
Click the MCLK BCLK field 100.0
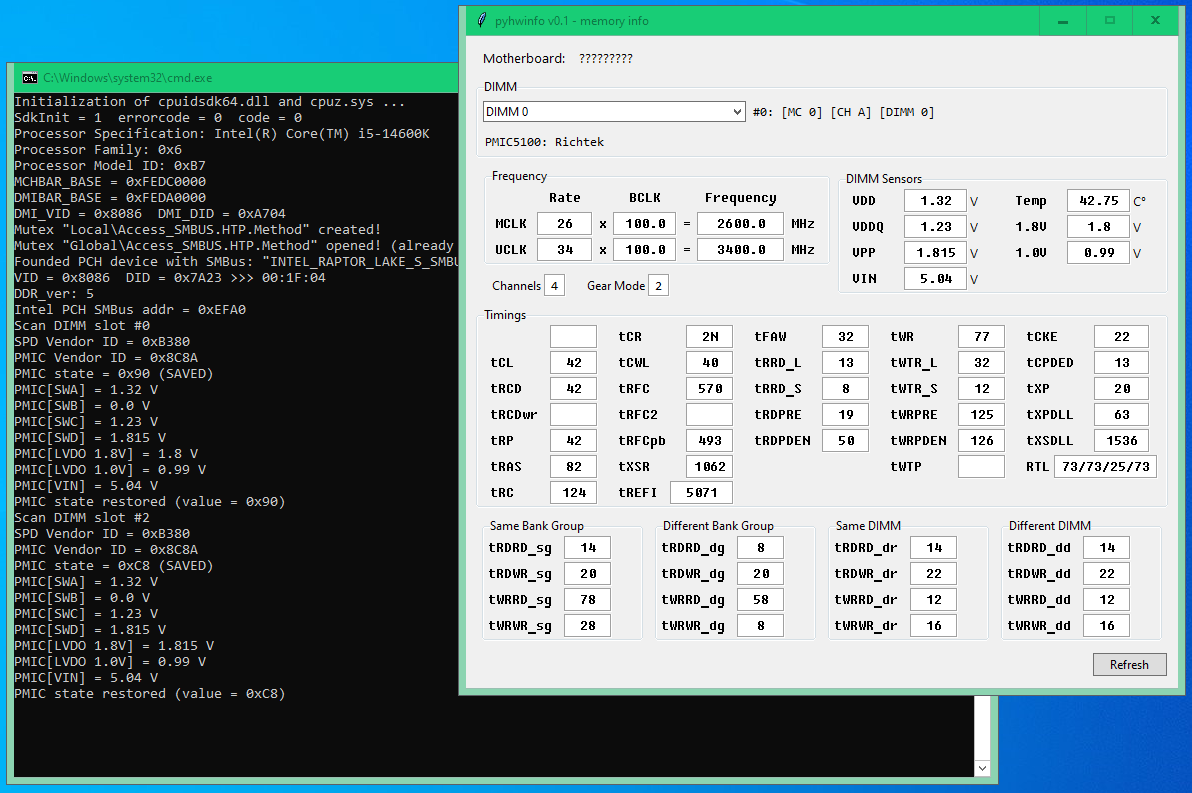645,224
